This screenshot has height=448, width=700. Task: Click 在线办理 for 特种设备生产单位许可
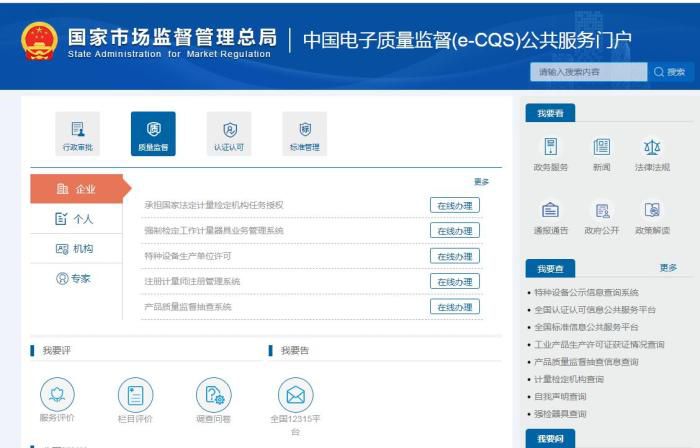[x=454, y=256]
